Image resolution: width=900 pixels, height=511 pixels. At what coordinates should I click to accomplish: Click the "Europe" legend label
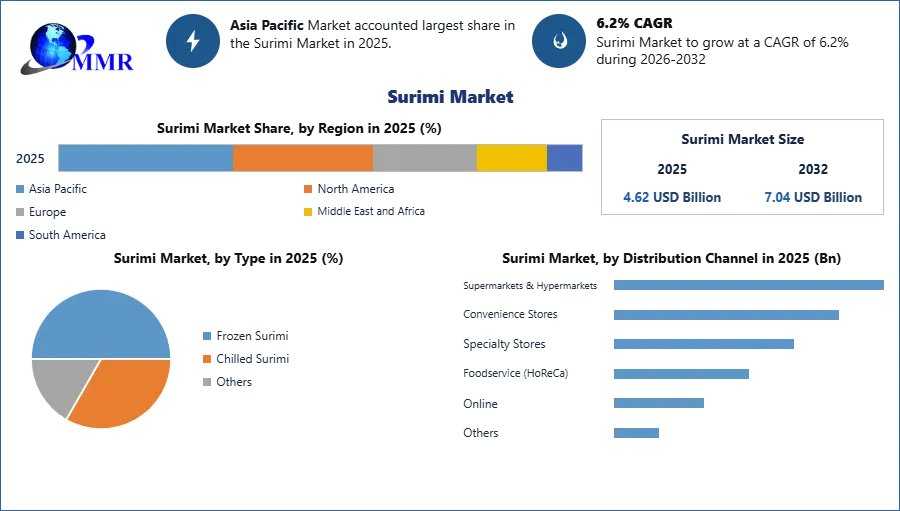(48, 212)
